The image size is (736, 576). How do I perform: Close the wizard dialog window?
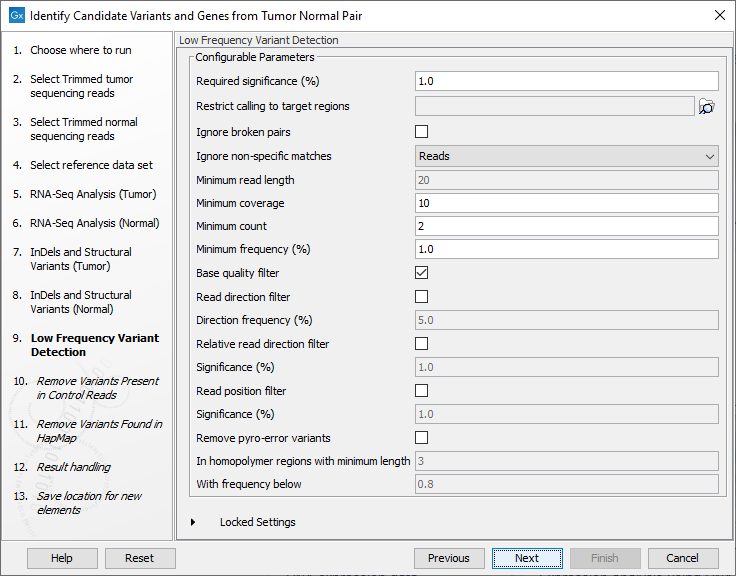pos(719,15)
